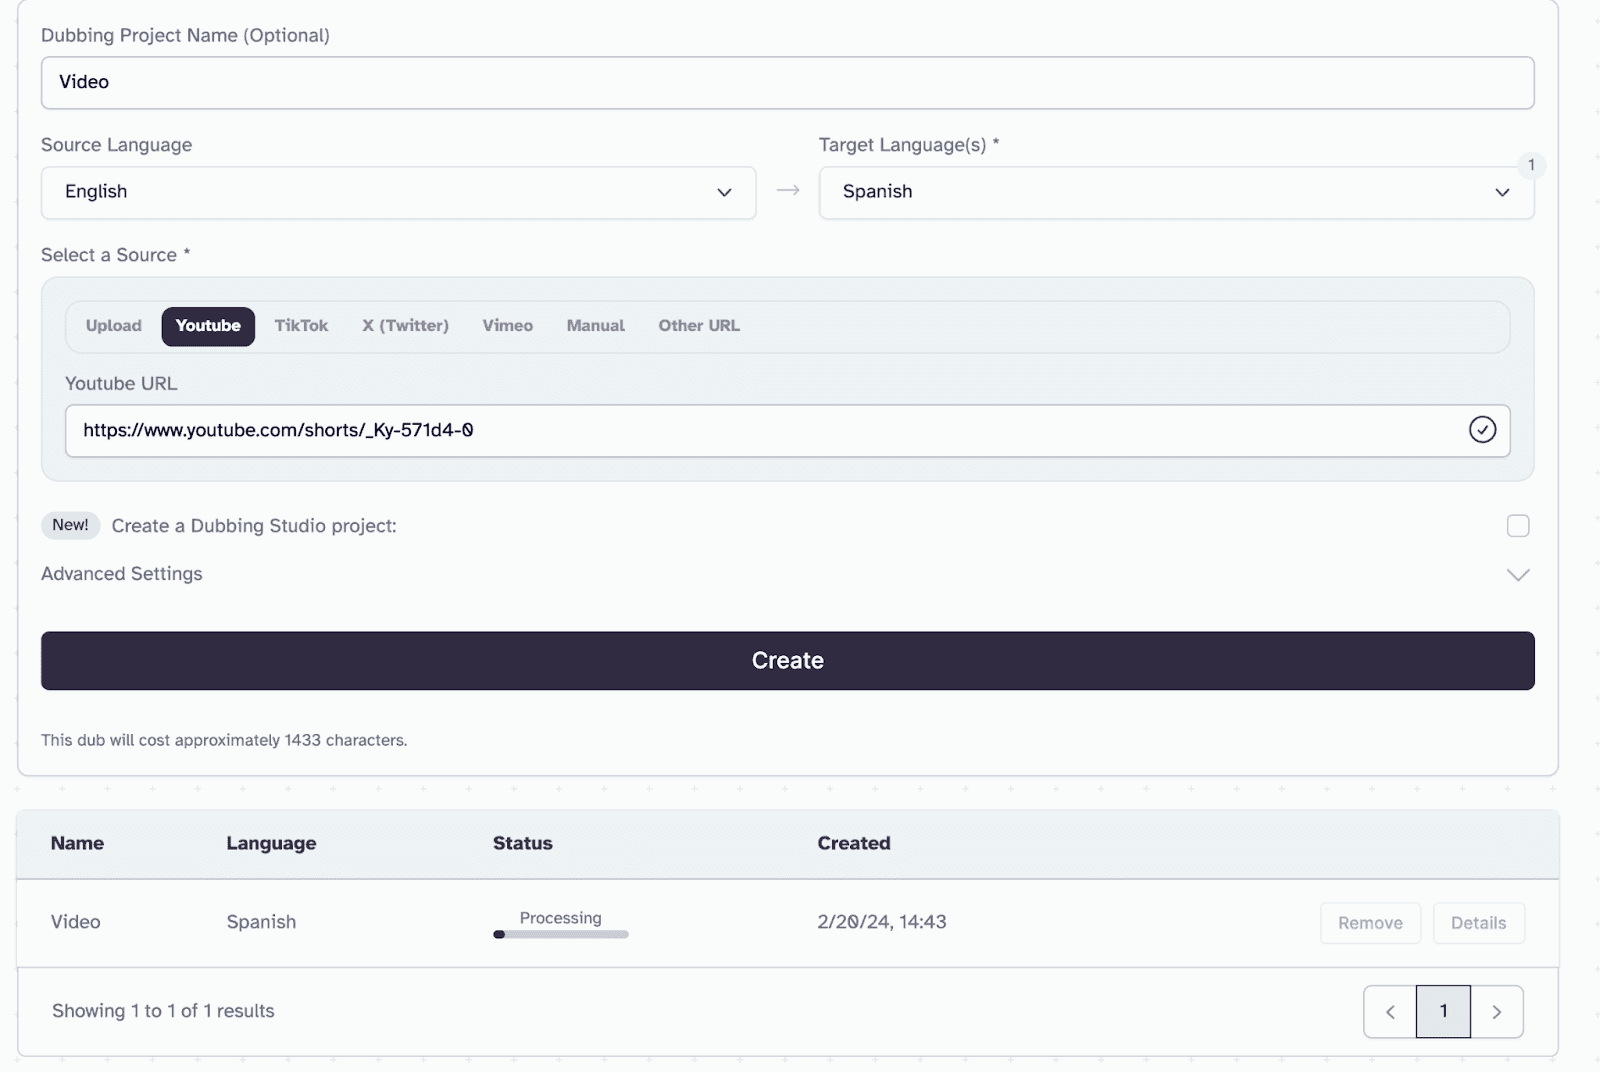Open Details for the Video dub

[1478, 923]
